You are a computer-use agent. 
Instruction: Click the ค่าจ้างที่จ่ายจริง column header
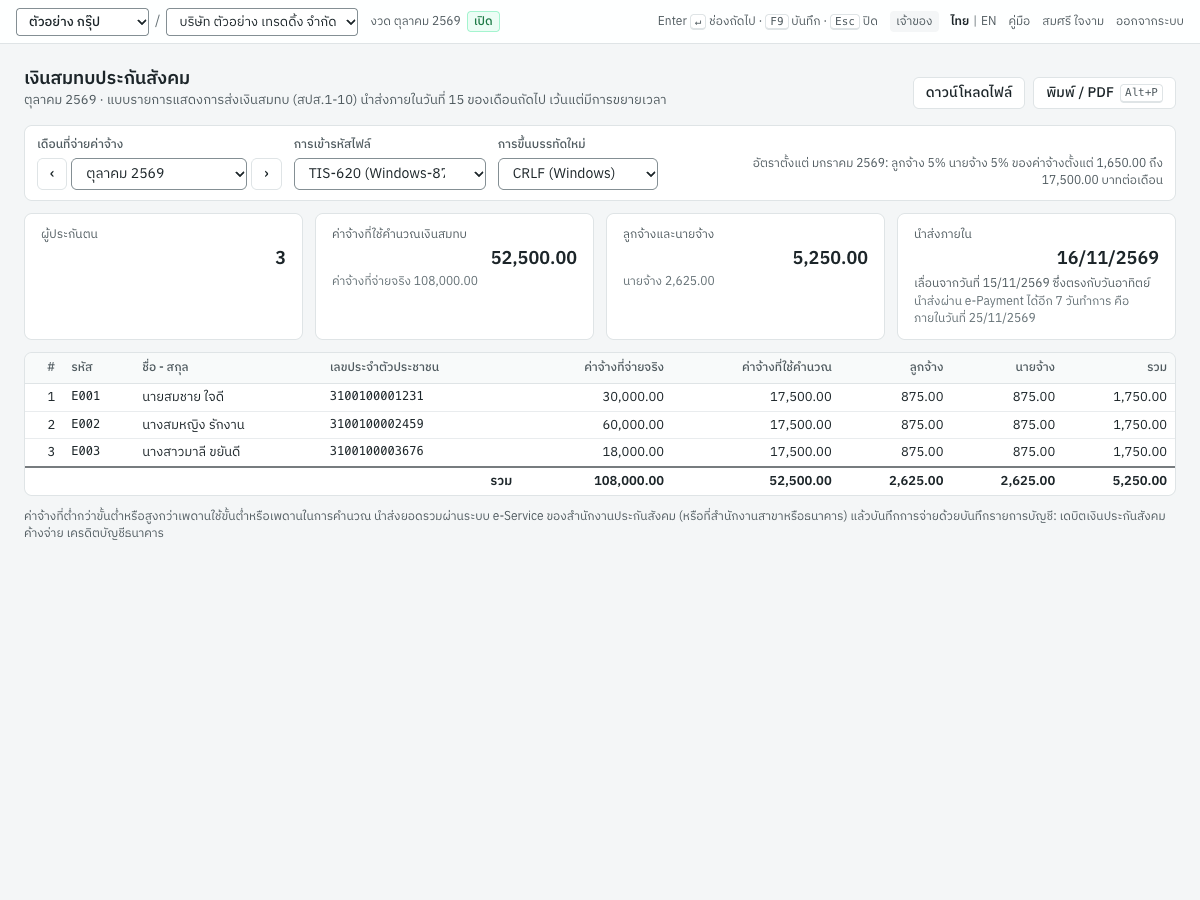pos(624,367)
